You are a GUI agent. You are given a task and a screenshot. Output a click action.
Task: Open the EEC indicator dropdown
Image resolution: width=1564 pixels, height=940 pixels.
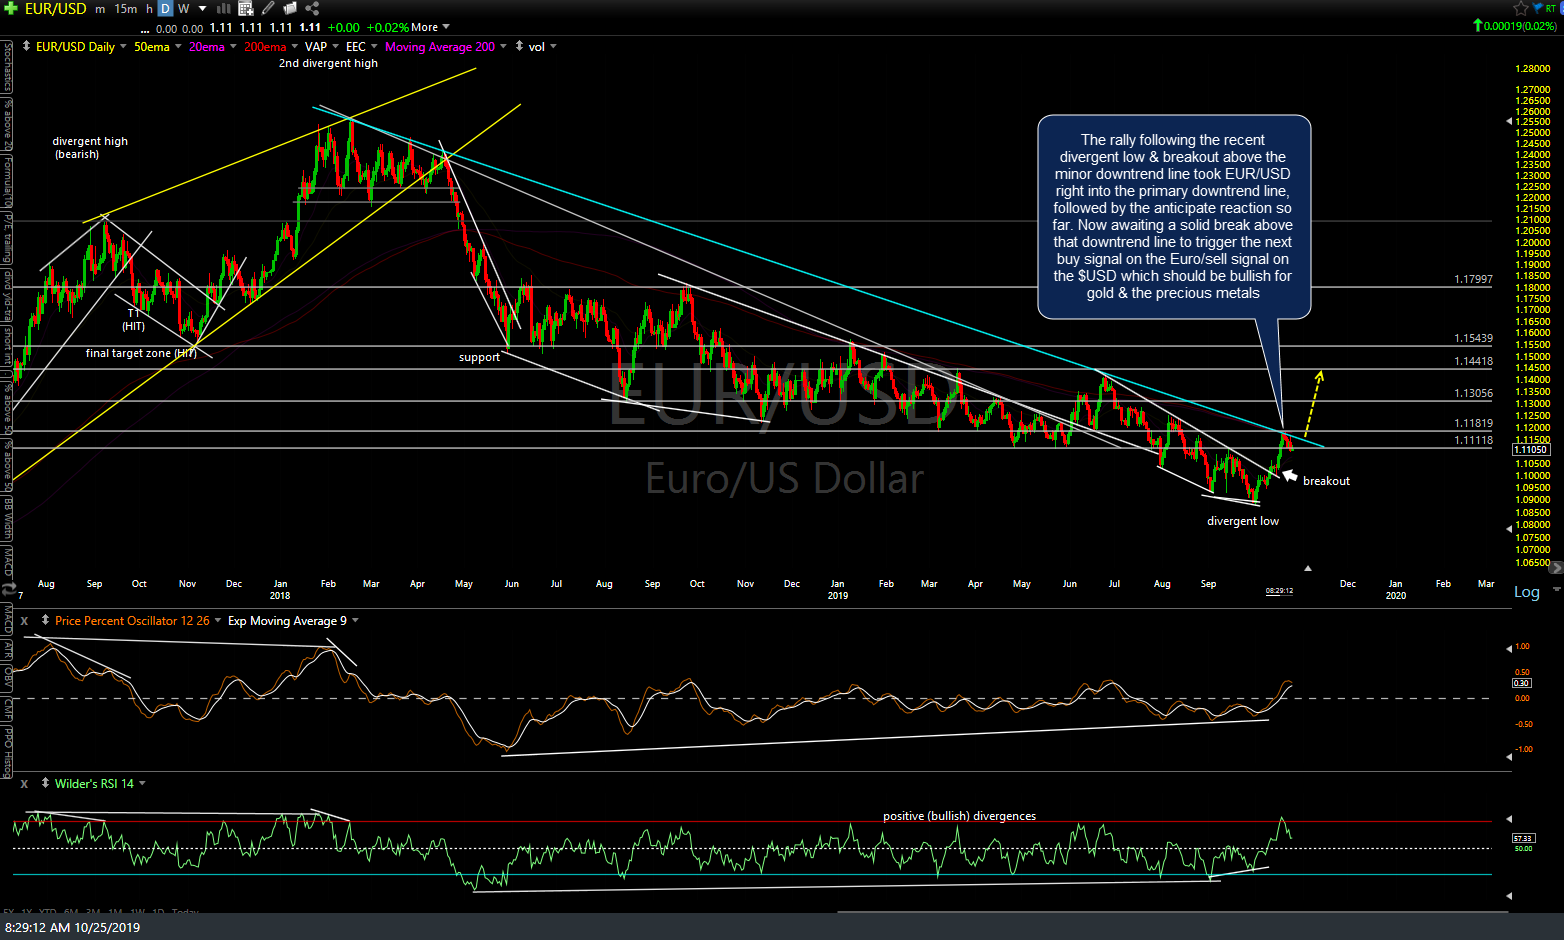374,47
